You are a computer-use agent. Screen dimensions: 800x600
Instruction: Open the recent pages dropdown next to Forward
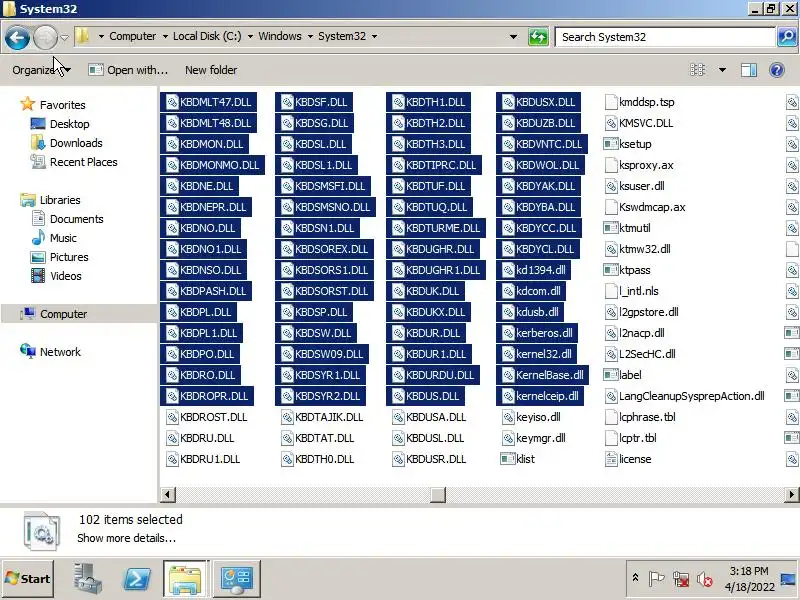tap(64, 37)
